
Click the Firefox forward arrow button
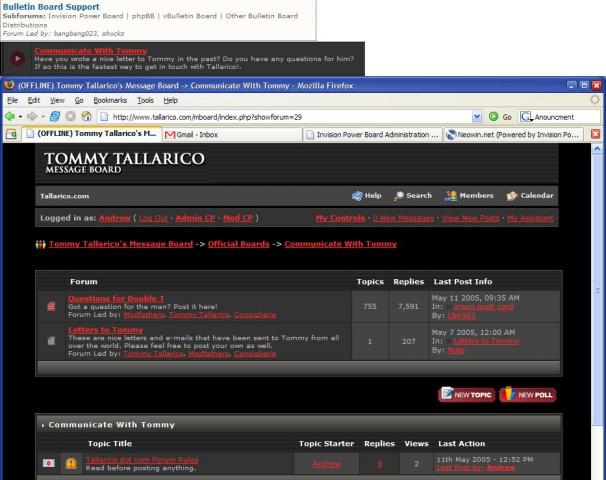click(x=32, y=116)
